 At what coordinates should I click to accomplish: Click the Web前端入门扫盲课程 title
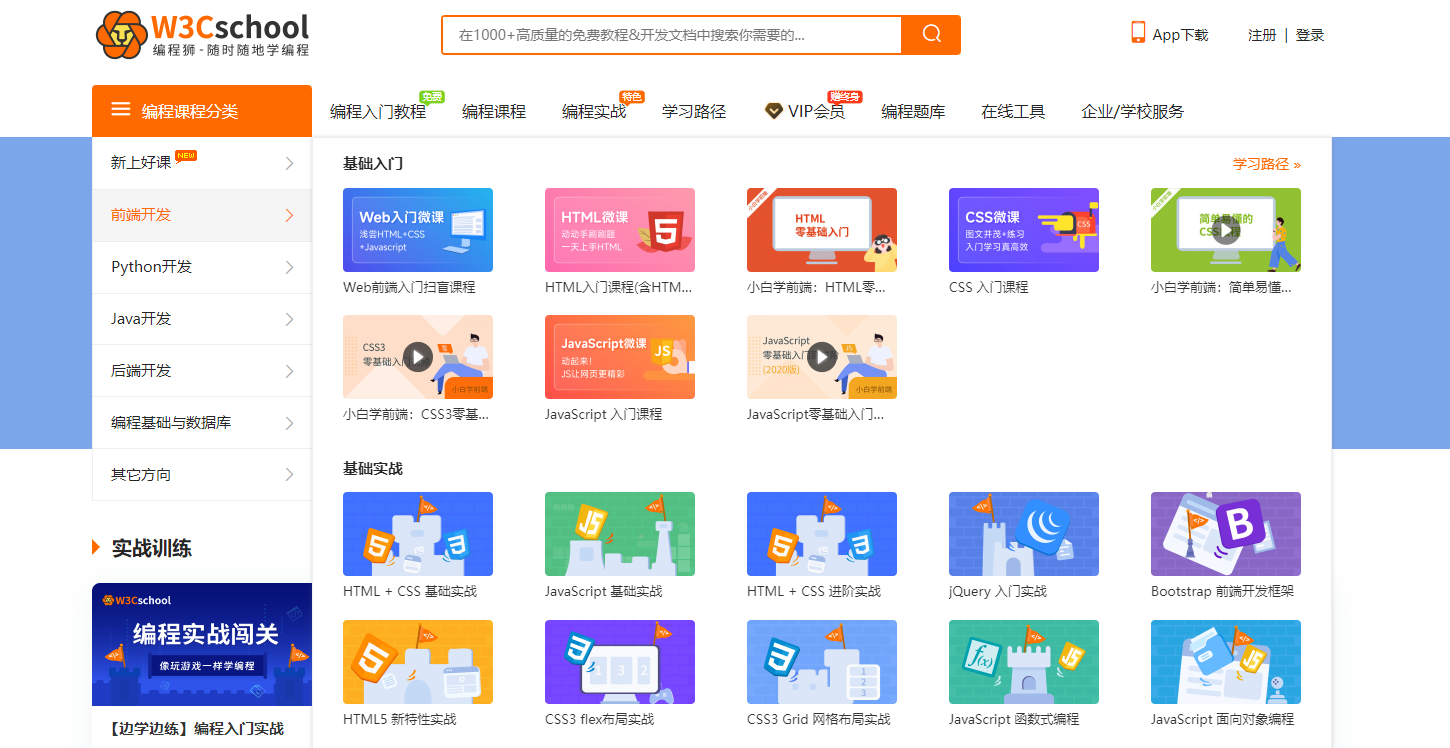[409, 287]
